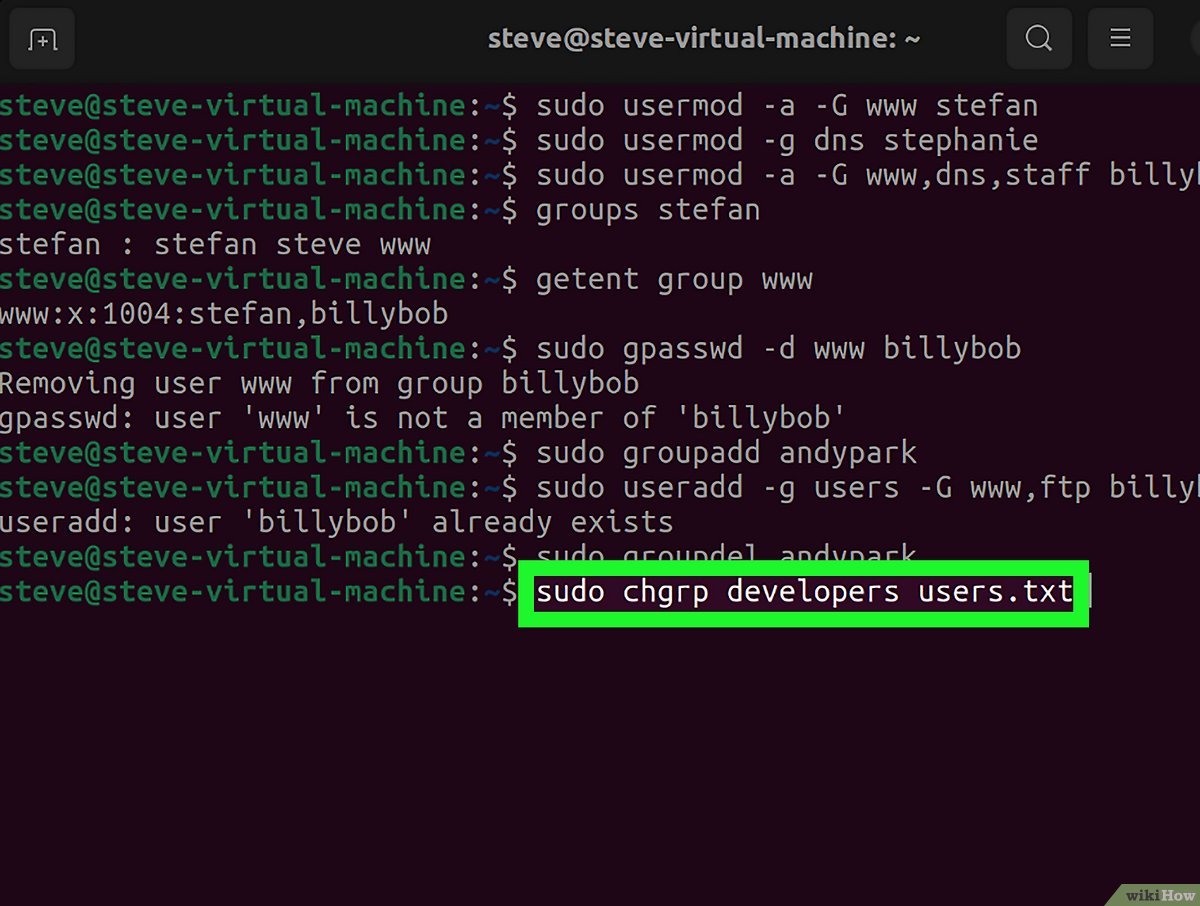Click the 'groups stefan' command
The width and height of the screenshot is (1200, 906).
[x=648, y=210]
